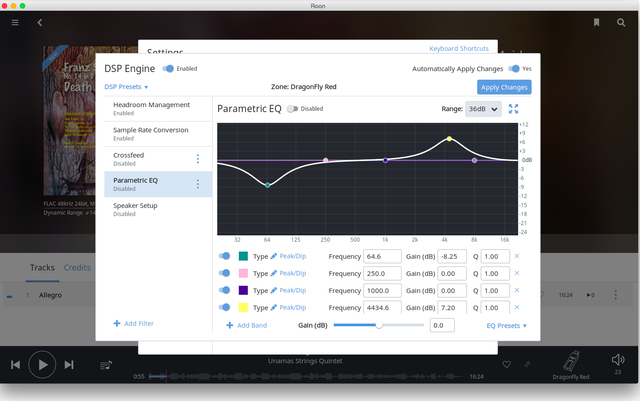This screenshot has height=401, width=640.
Task: Click the volume speaker icon
Action: (x=618, y=360)
